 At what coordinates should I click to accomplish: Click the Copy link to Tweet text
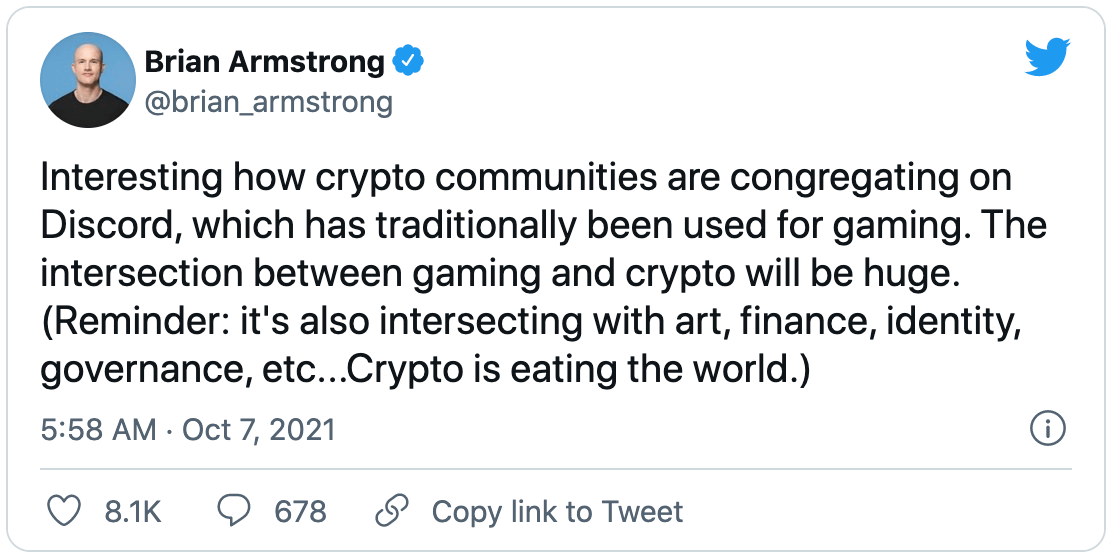[557, 512]
